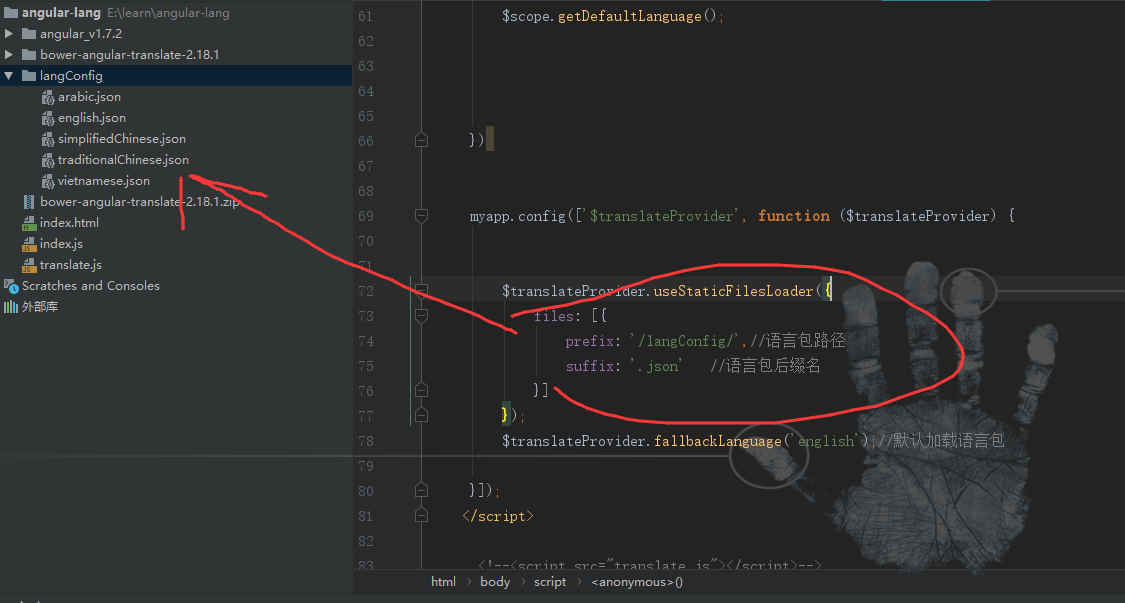Toggle the fold end marker on line 76
The image size is (1125, 603).
[x=421, y=391]
